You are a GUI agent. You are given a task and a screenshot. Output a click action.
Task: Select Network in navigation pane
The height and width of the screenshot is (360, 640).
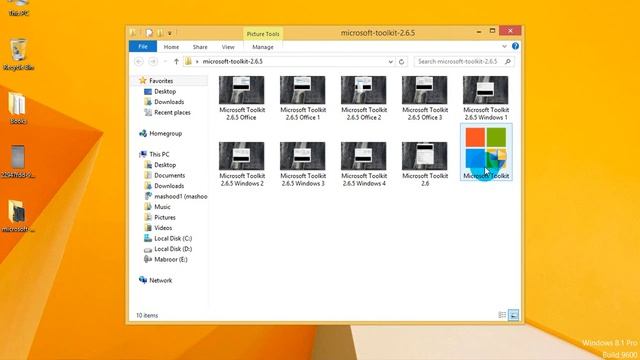tap(160, 280)
